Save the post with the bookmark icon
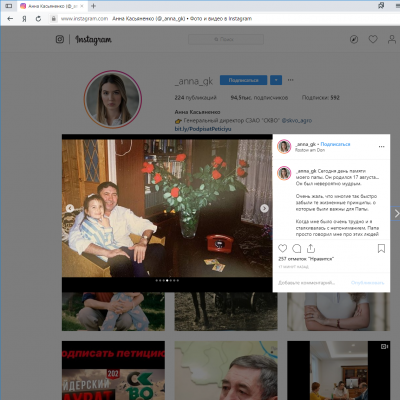The image size is (400, 400). point(381,248)
